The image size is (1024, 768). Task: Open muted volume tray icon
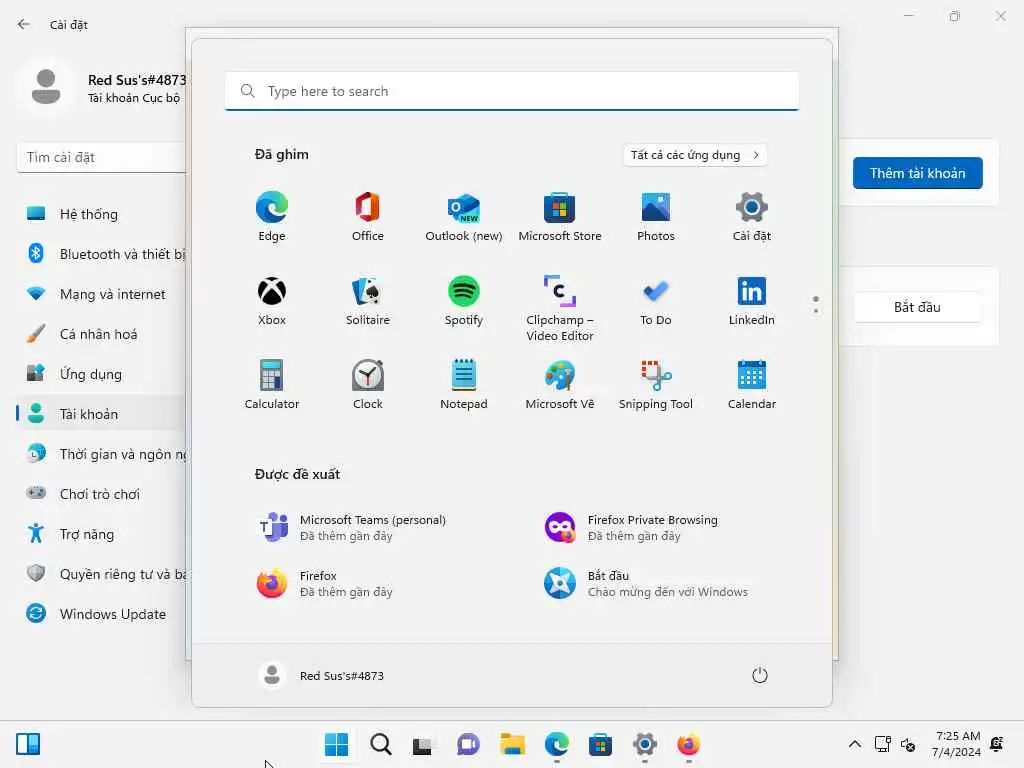pos(908,744)
